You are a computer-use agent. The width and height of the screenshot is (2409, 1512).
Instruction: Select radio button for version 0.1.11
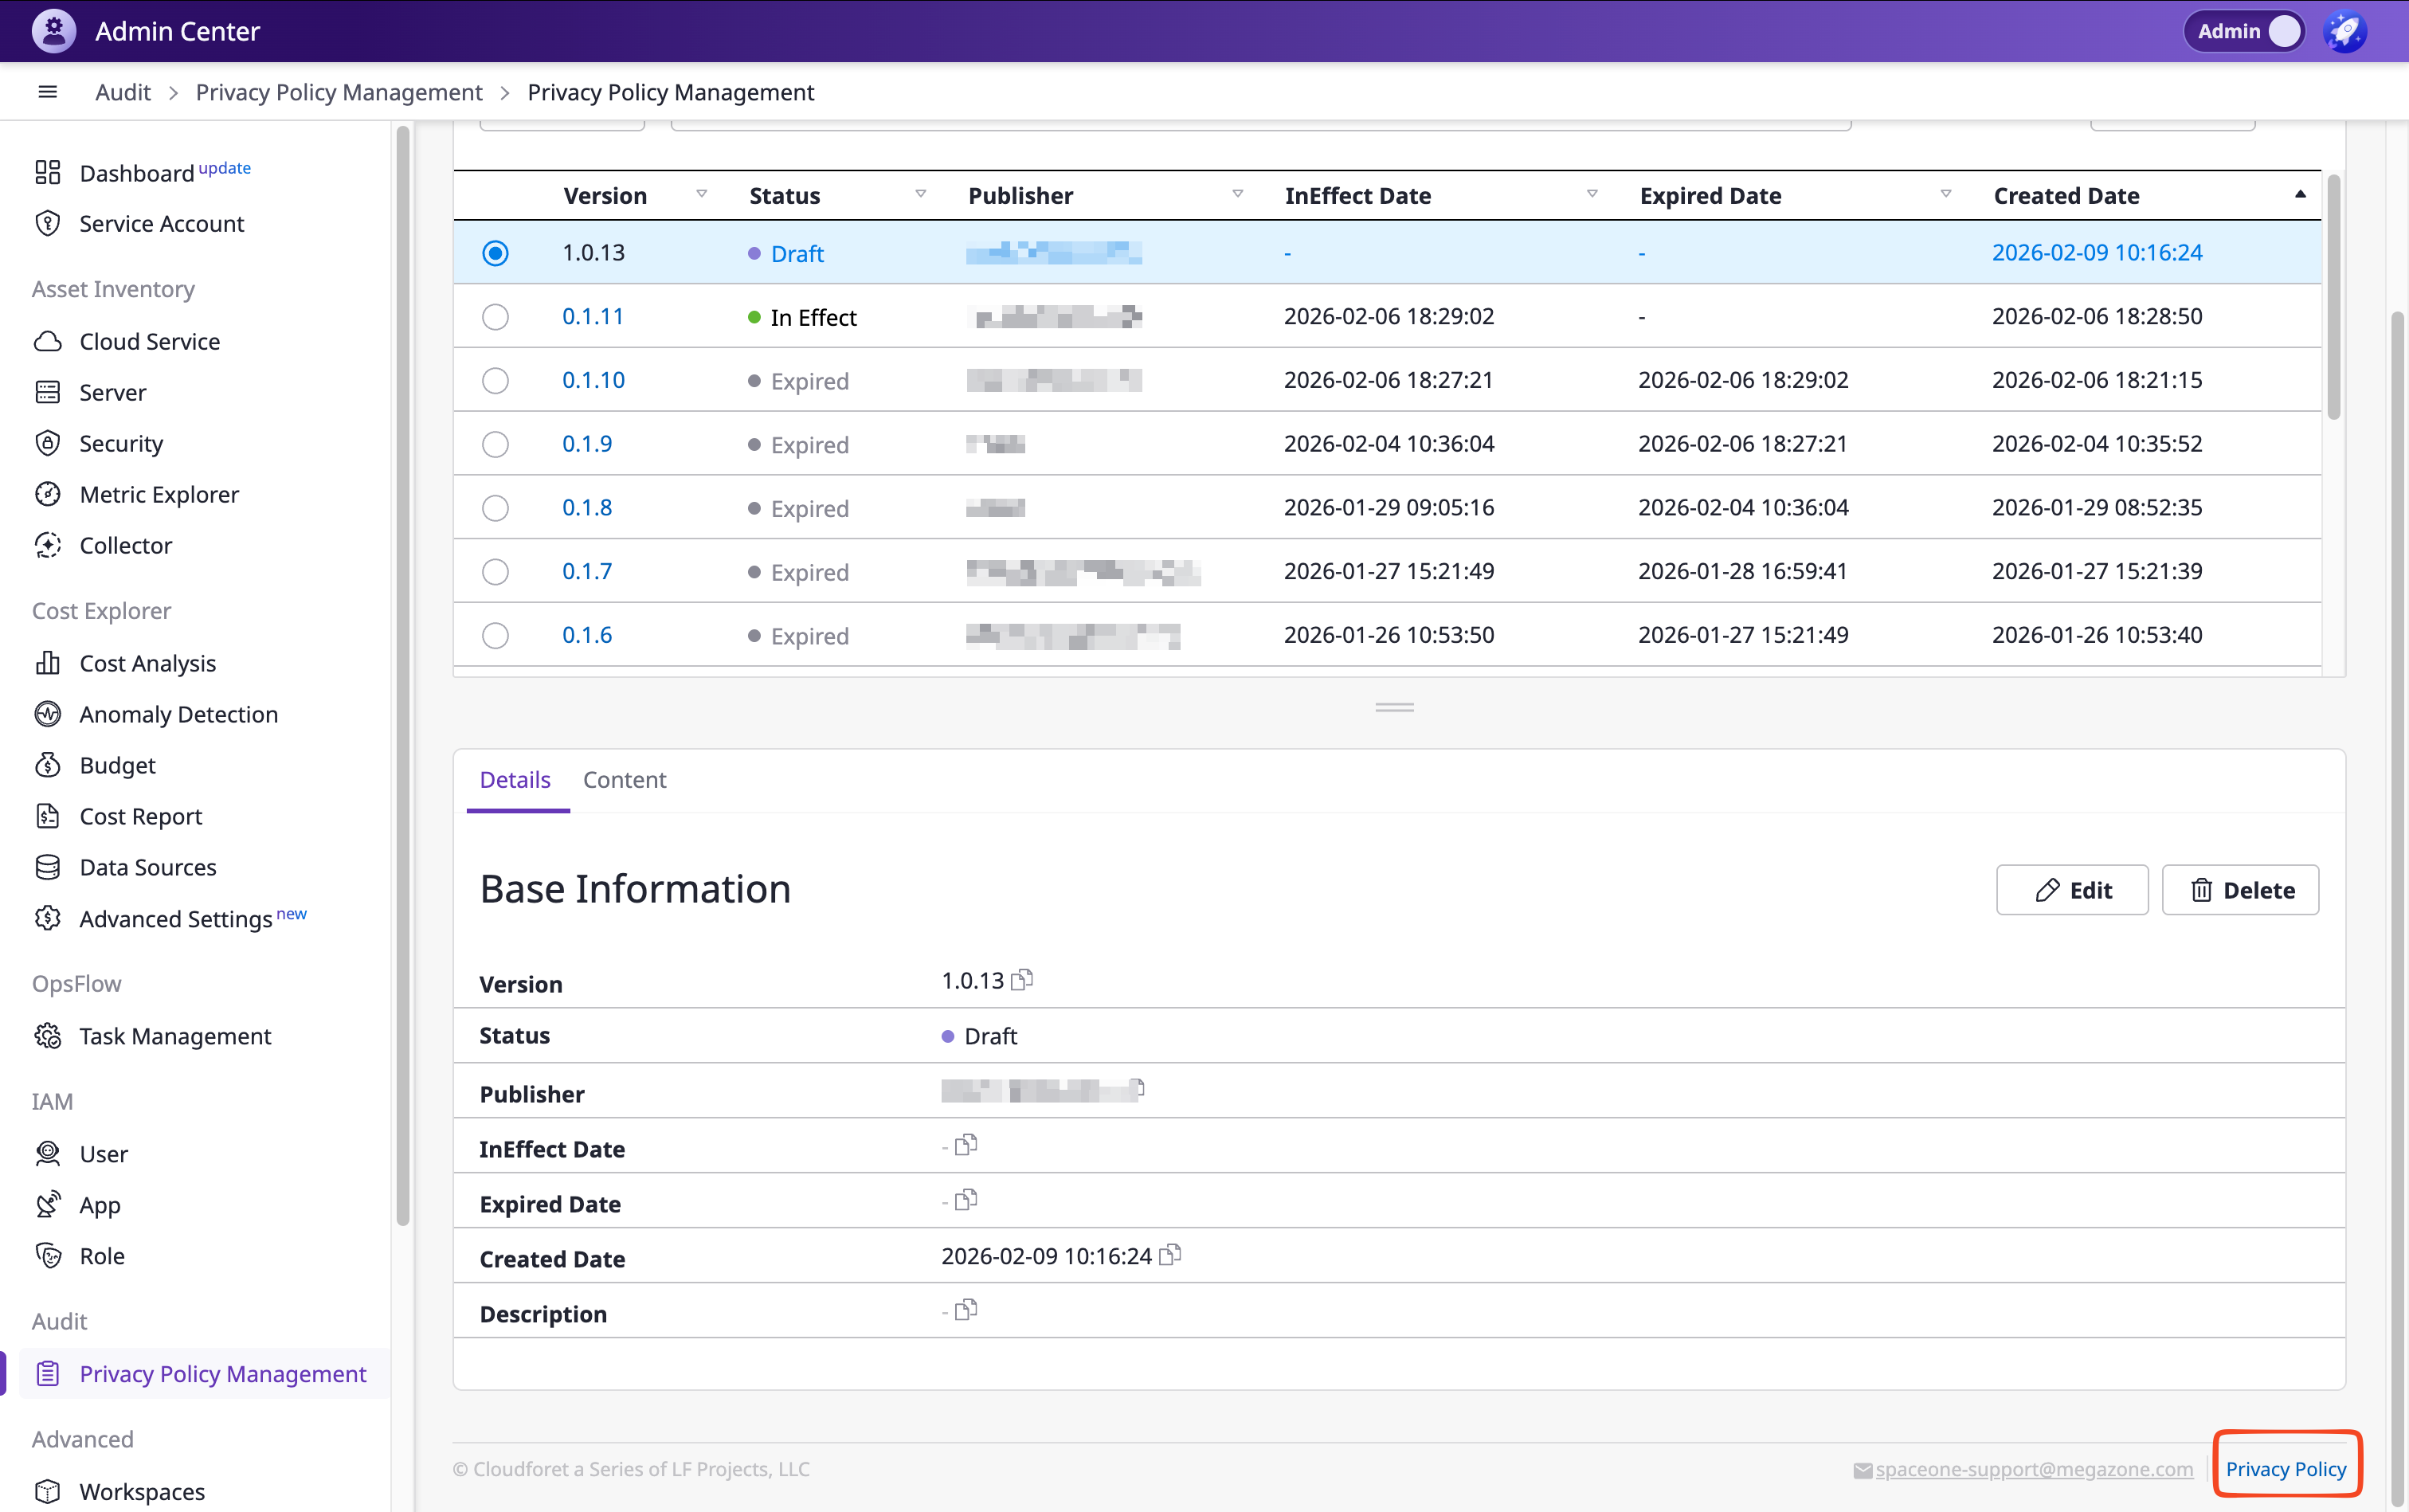495,317
